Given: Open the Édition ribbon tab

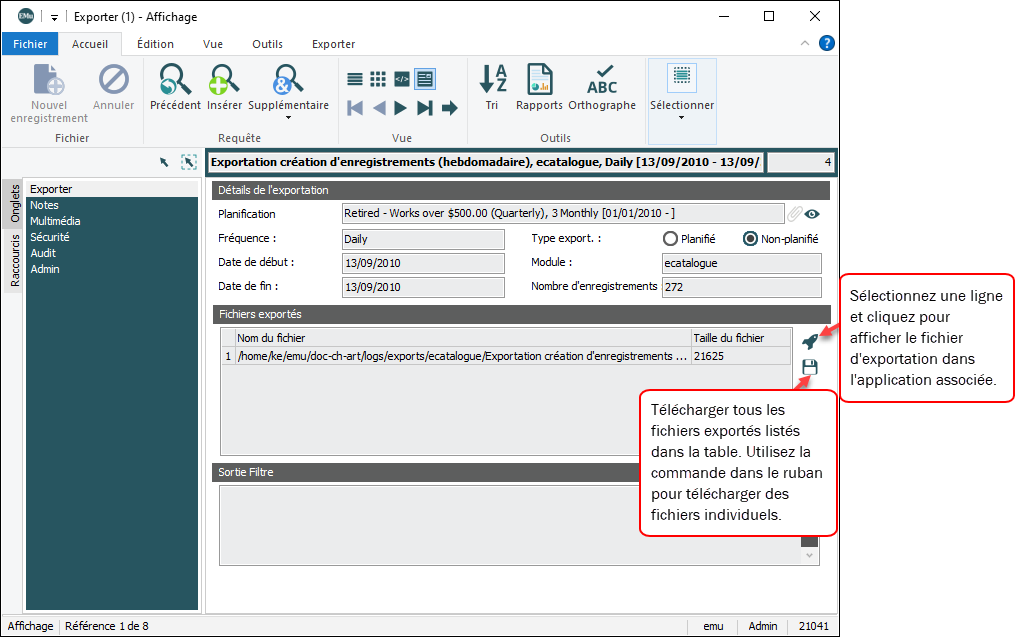Looking at the screenshot, I should tap(155, 44).
